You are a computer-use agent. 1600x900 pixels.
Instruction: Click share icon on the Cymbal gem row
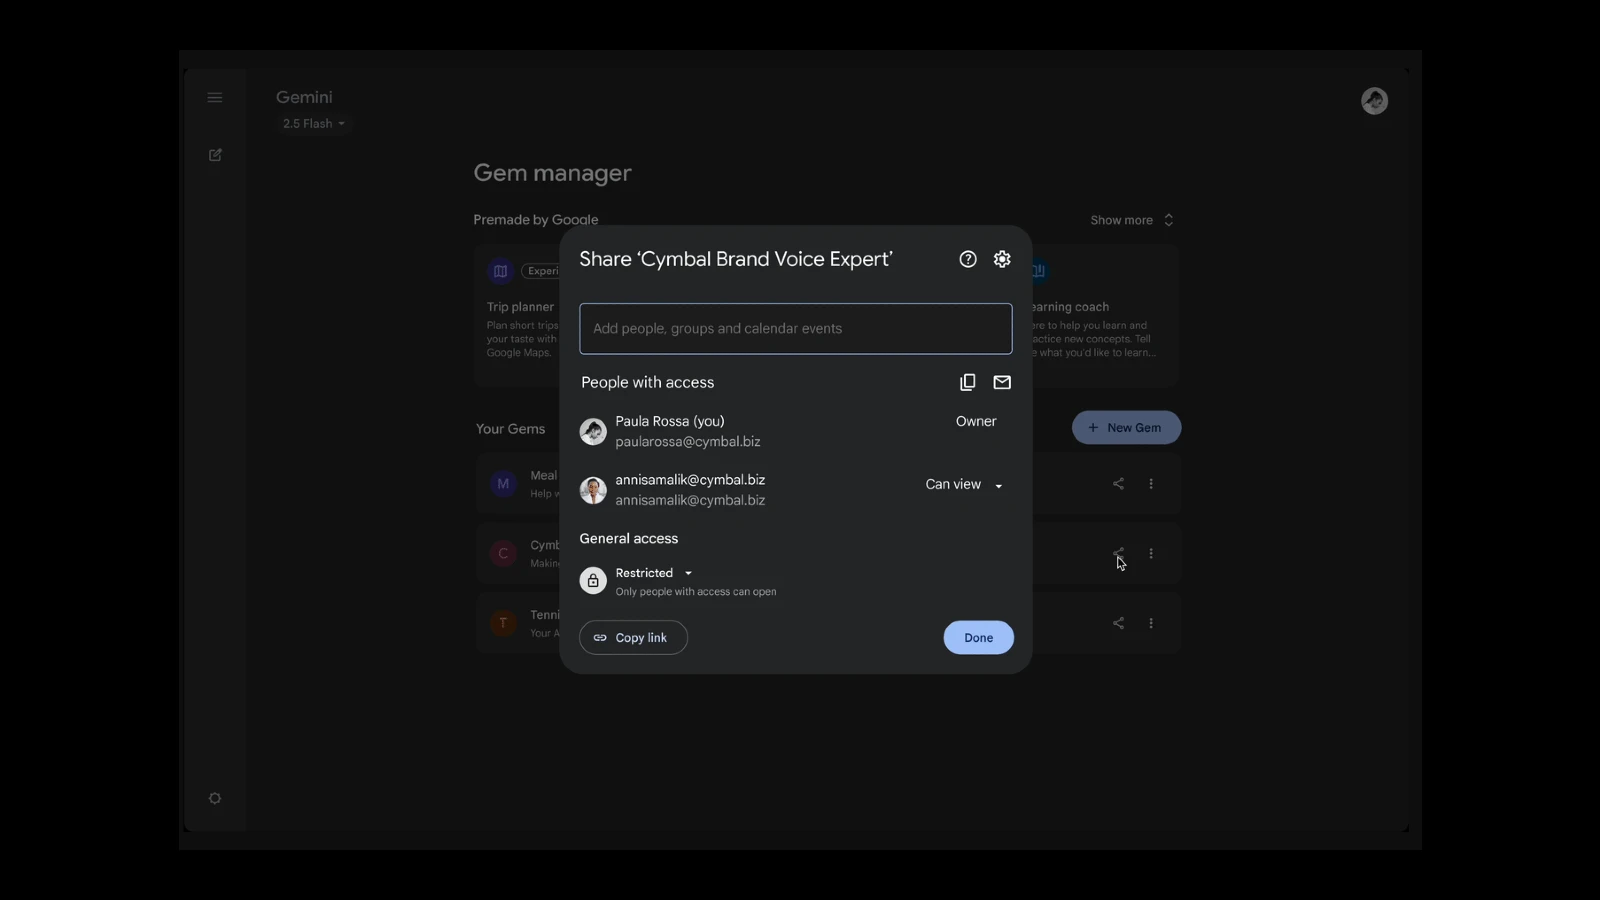[x=1118, y=553]
